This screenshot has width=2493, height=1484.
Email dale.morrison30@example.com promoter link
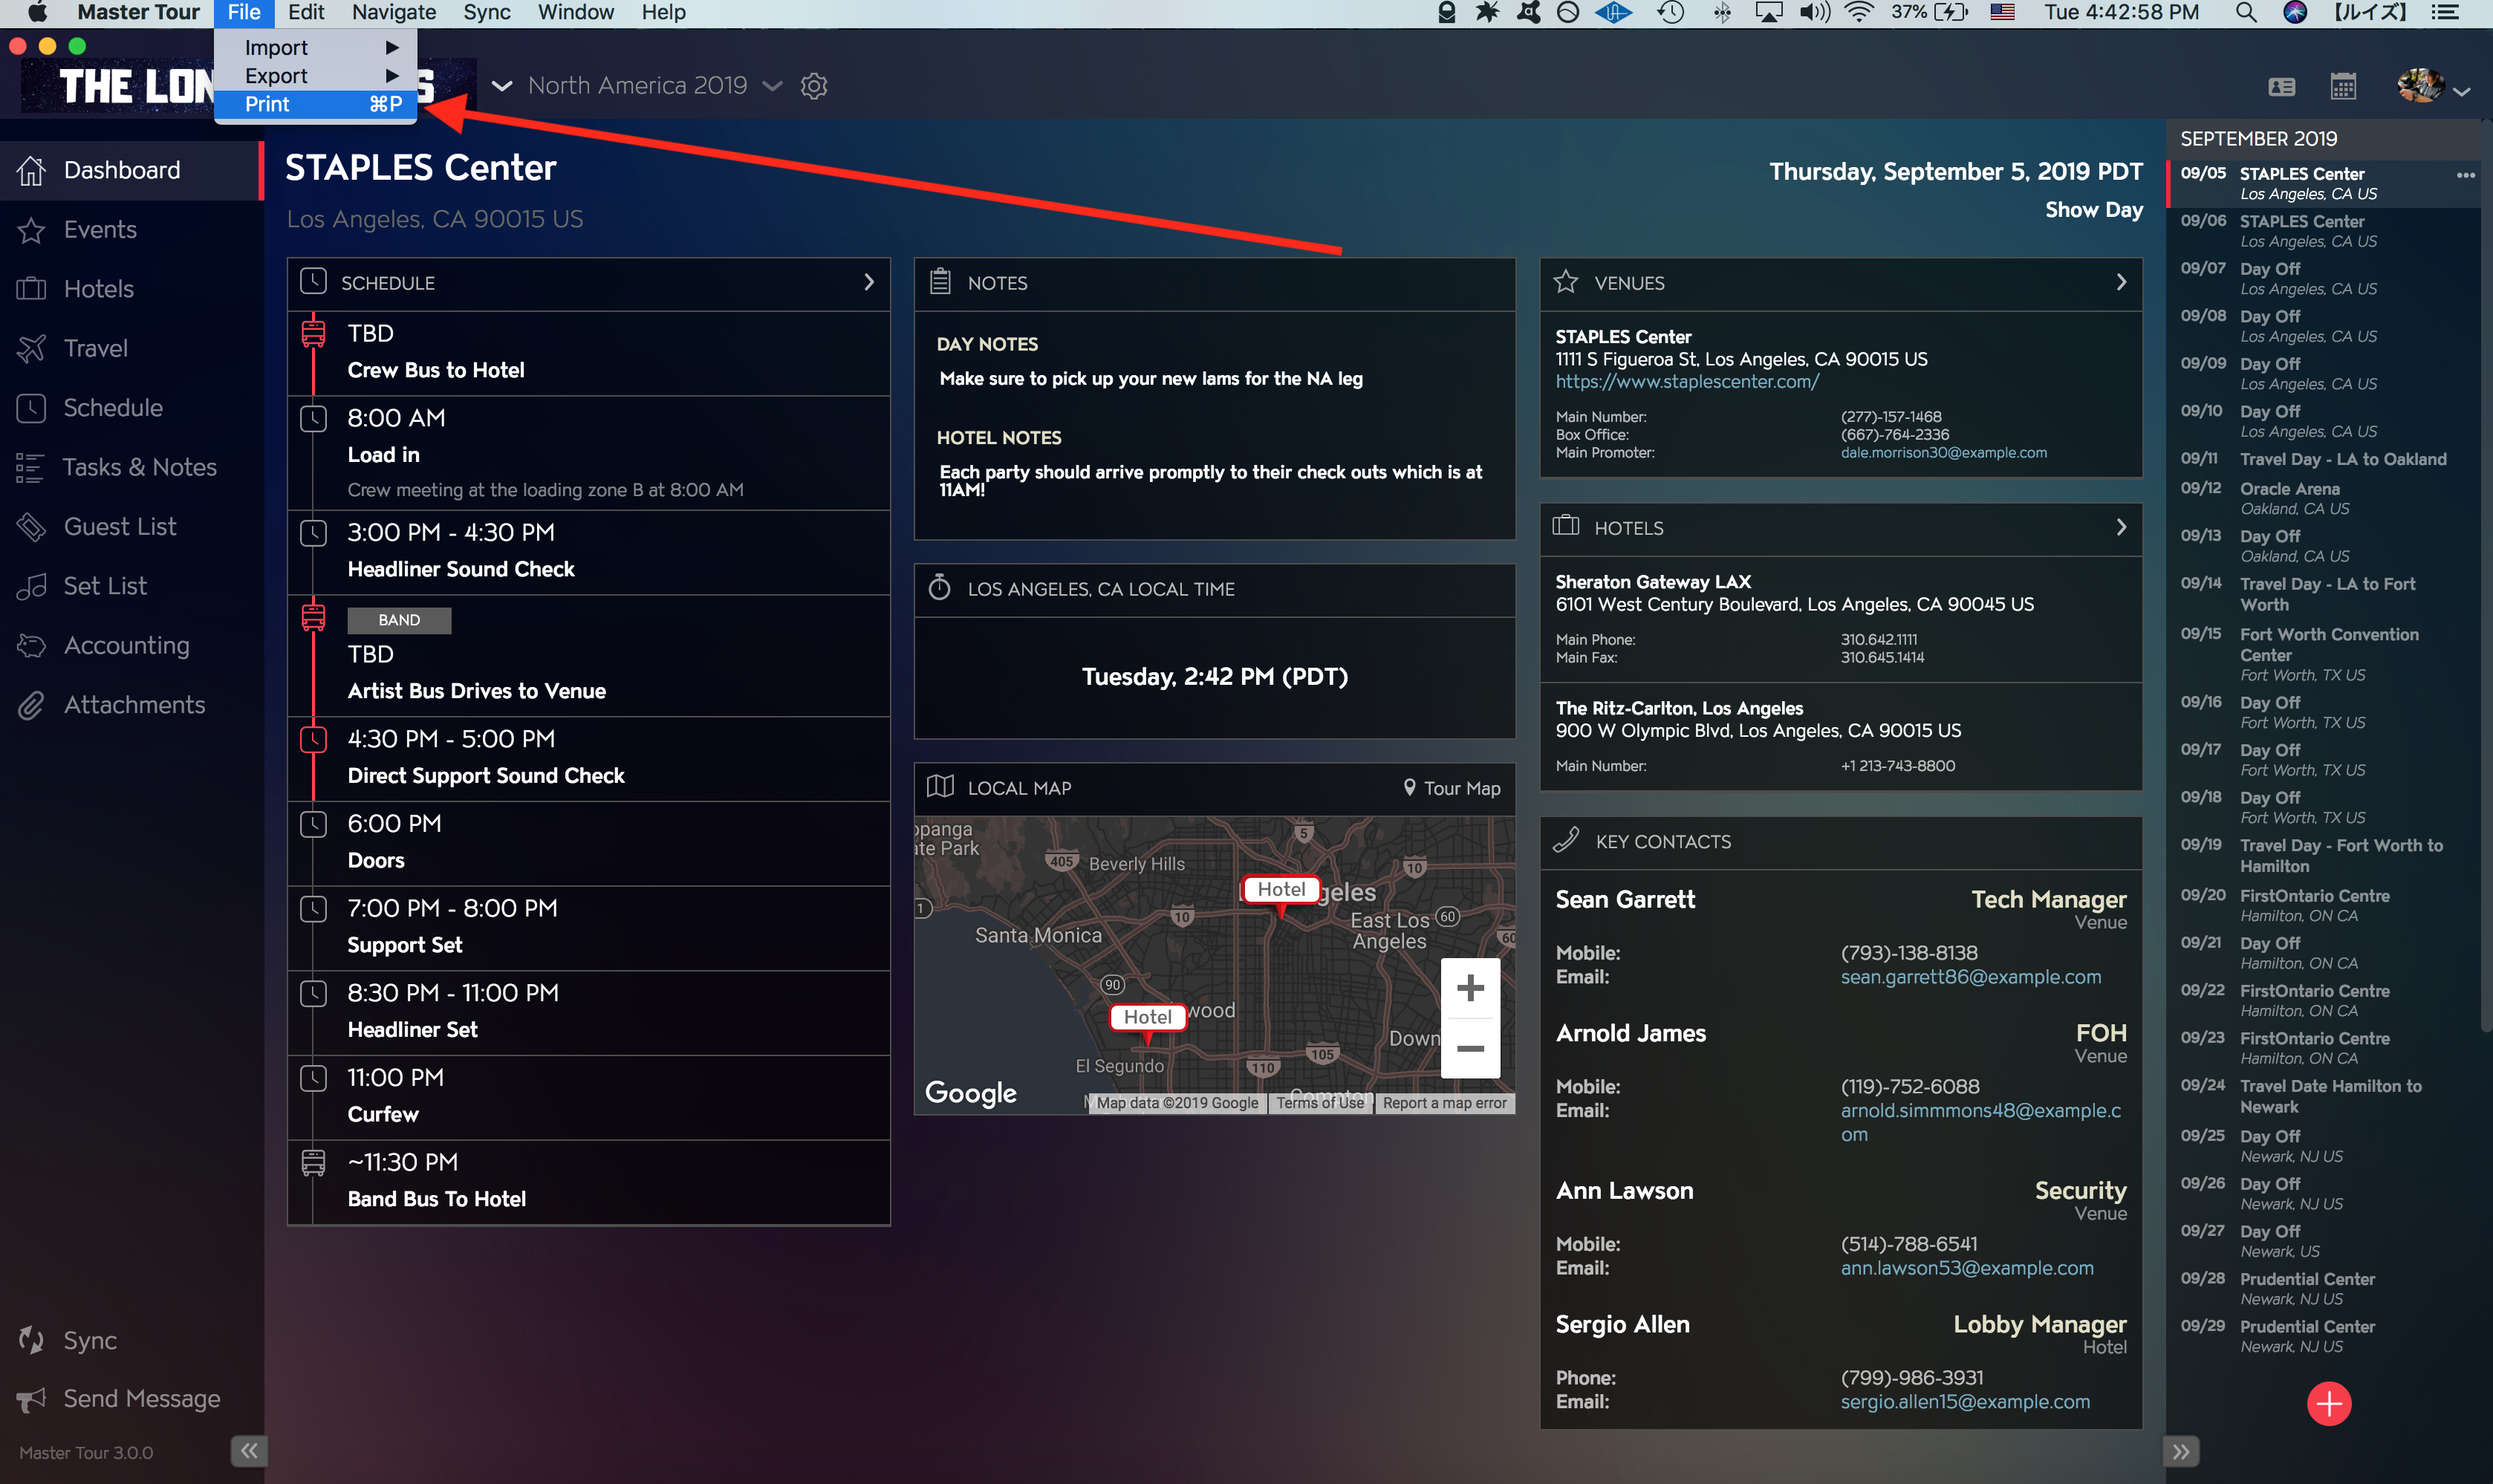[x=1943, y=453]
